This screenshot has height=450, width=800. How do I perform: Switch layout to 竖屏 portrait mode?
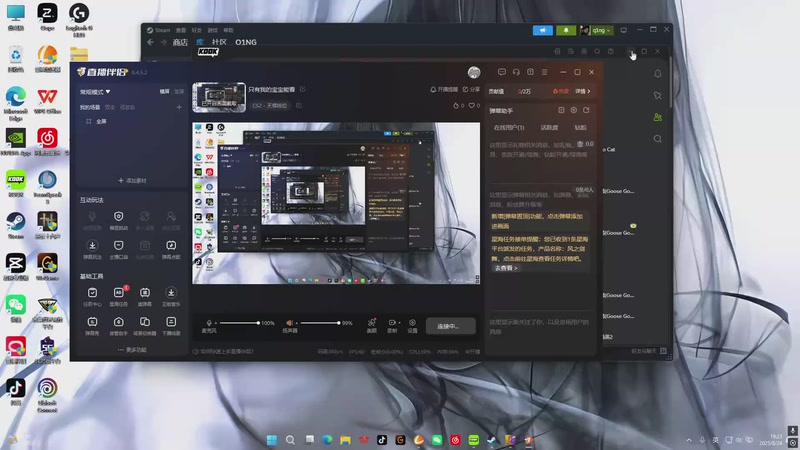tap(179, 91)
